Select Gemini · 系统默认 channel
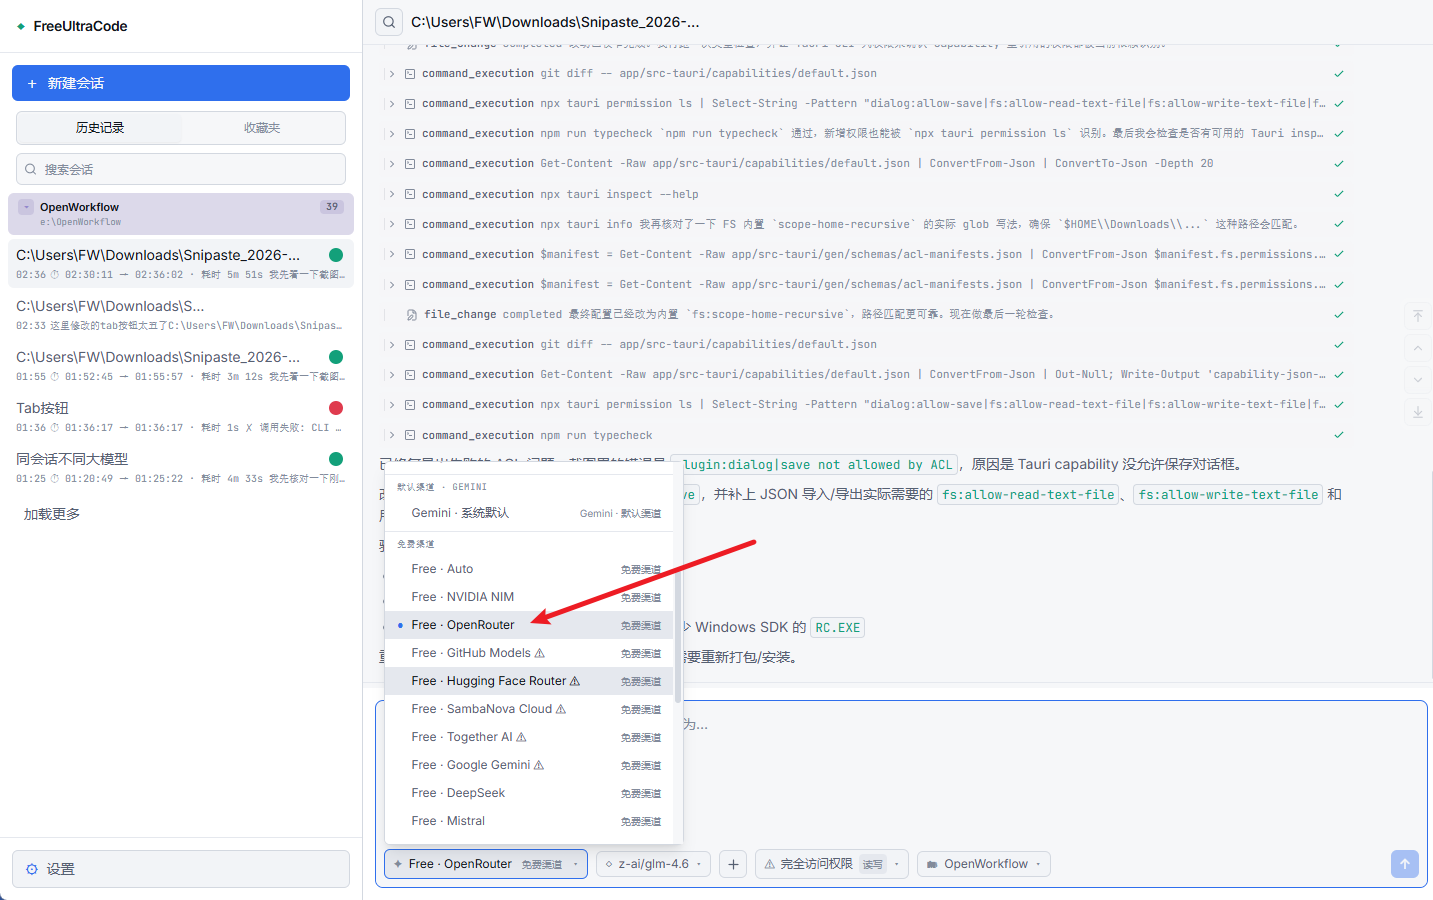Screen dimensions: 1433x900 (x=530, y=513)
